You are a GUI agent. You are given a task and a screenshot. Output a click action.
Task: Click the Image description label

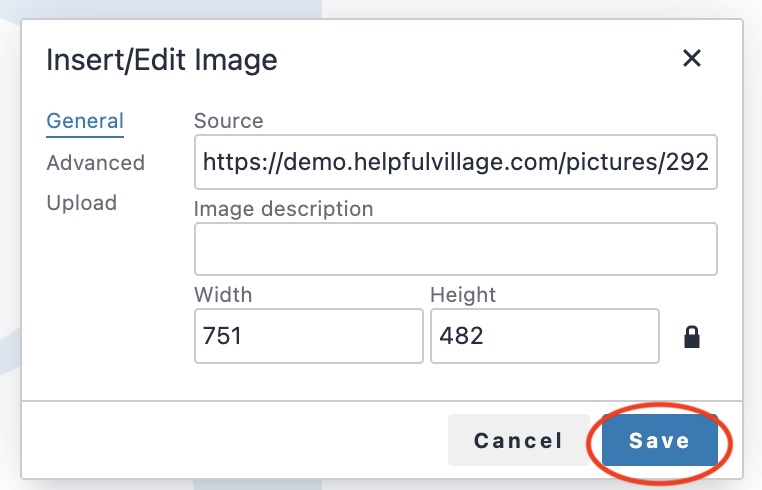pyautogui.click(x=283, y=209)
